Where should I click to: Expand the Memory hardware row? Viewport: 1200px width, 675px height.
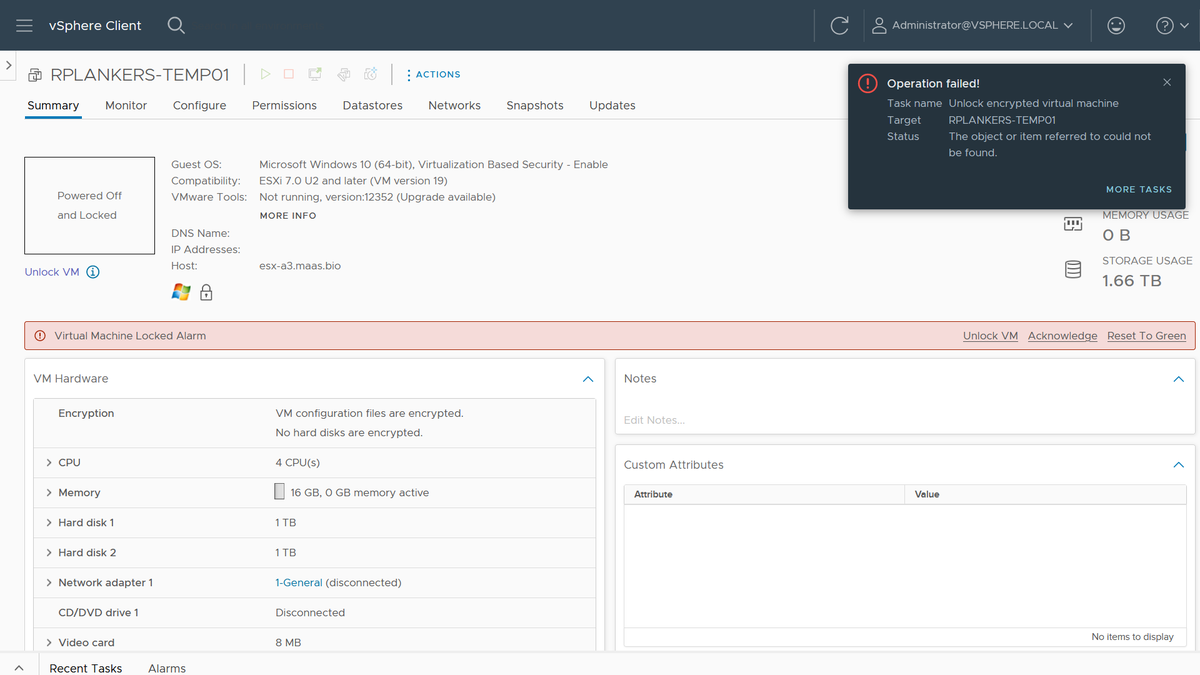point(49,493)
